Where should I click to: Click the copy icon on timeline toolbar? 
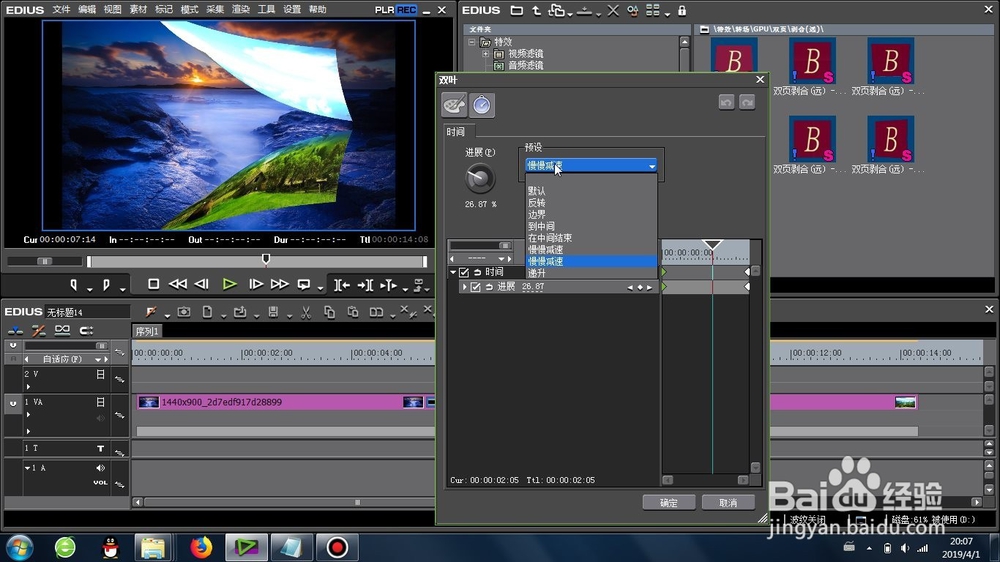tap(329, 312)
